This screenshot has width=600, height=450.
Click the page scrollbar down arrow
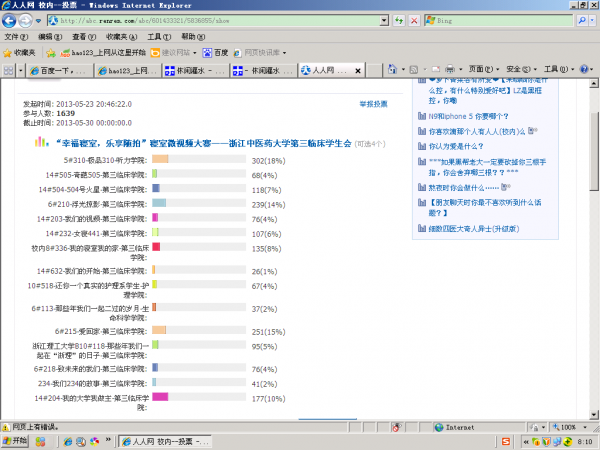[x=593, y=414]
